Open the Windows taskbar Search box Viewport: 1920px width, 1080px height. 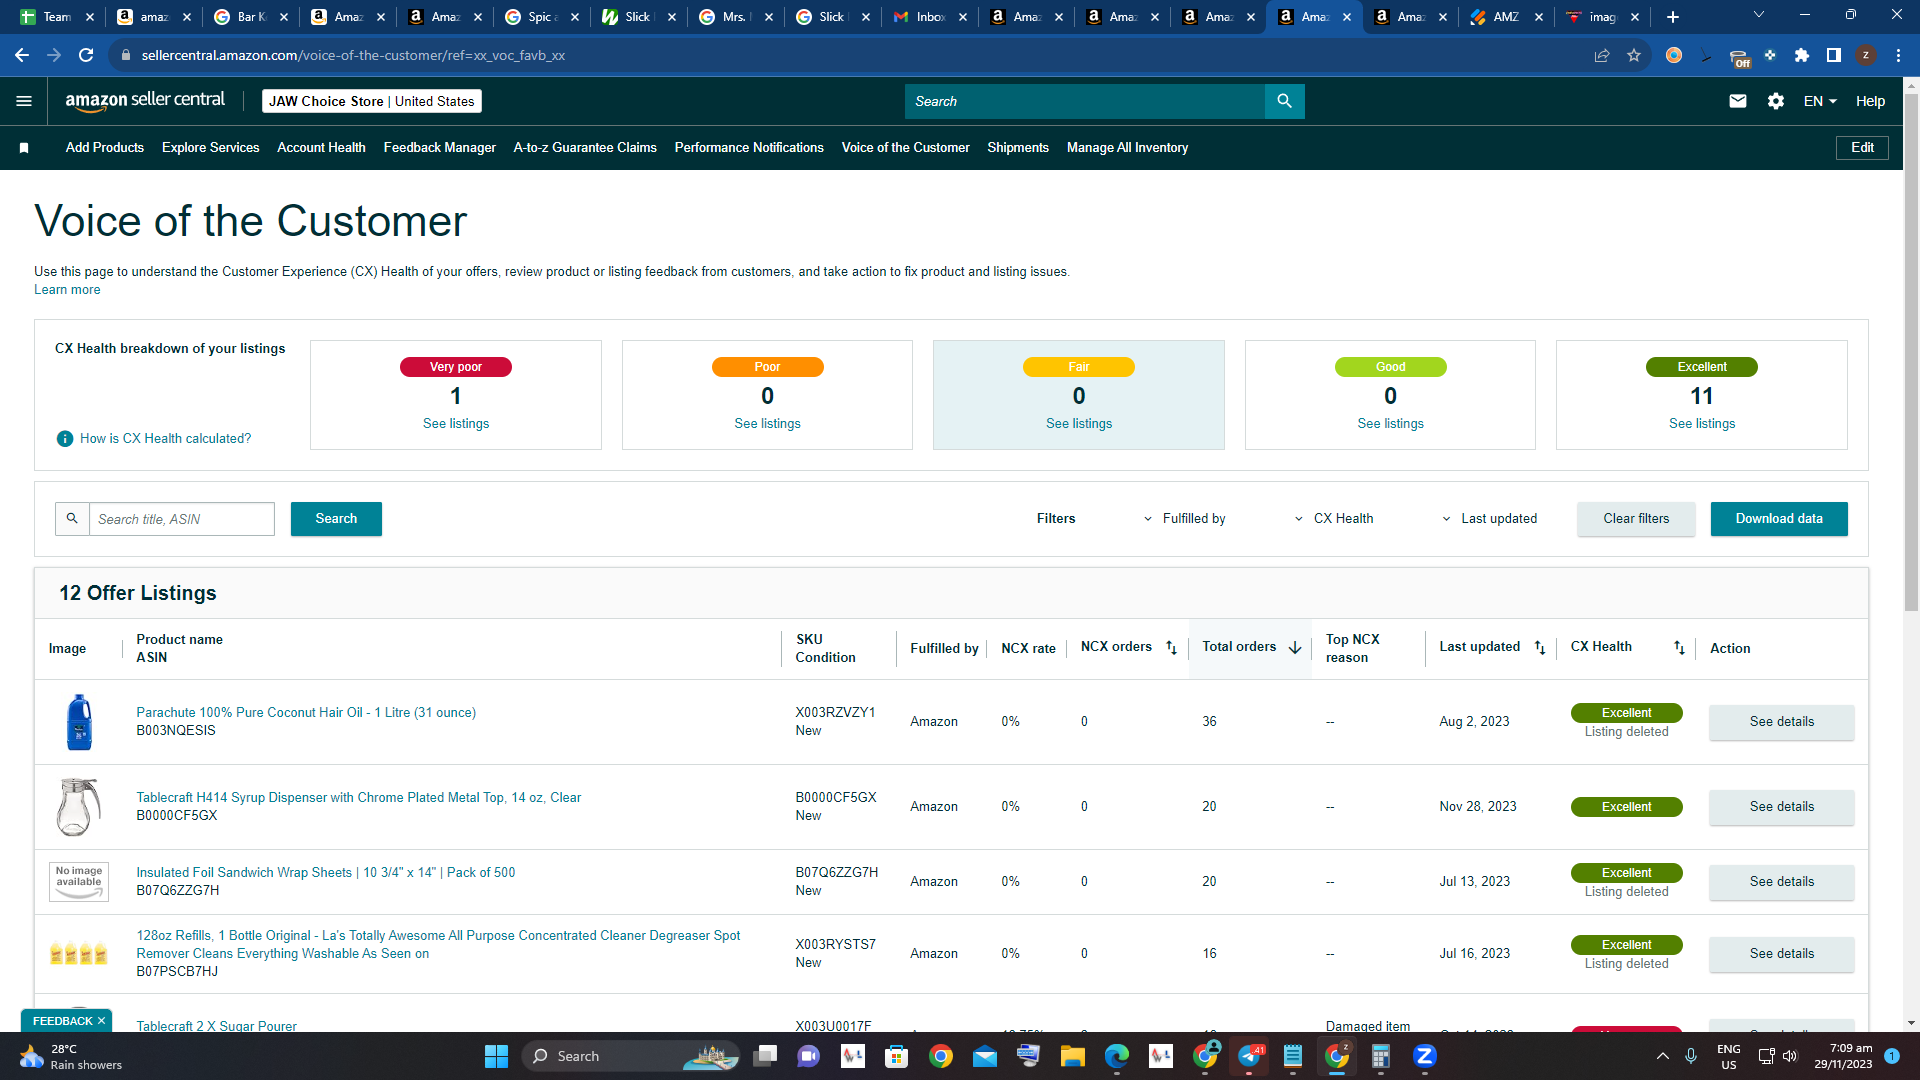point(630,1056)
